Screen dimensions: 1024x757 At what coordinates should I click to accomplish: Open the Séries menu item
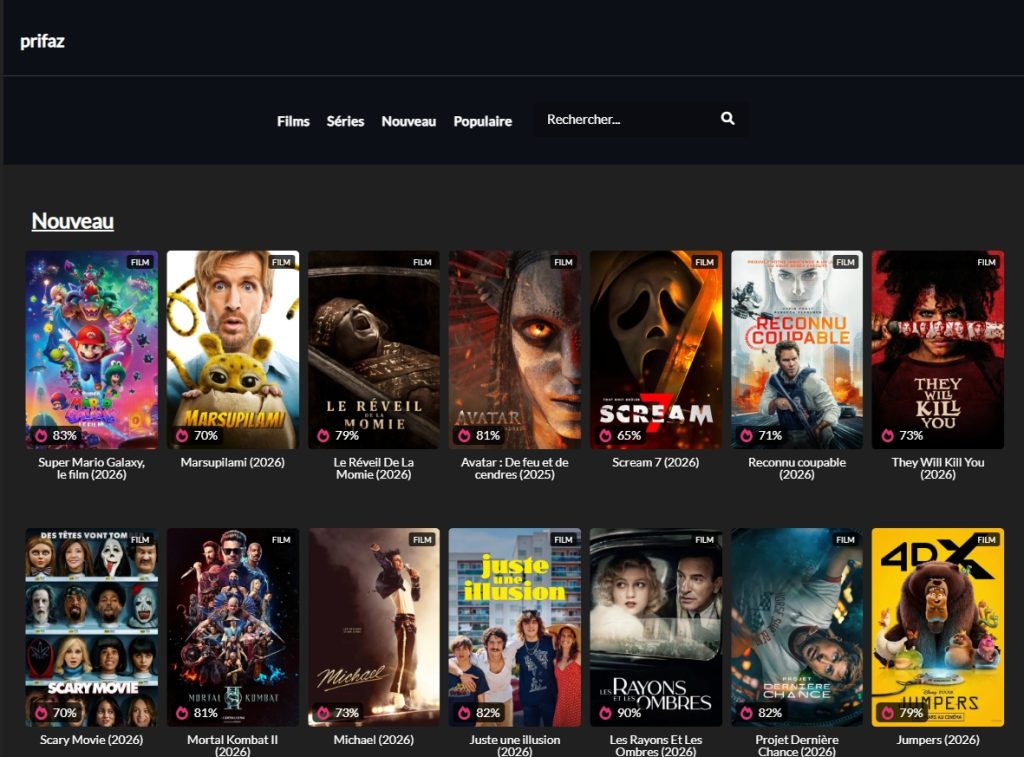(x=345, y=121)
